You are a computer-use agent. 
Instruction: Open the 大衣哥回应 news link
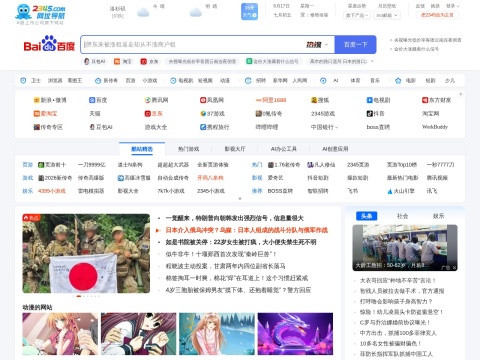coord(397,280)
